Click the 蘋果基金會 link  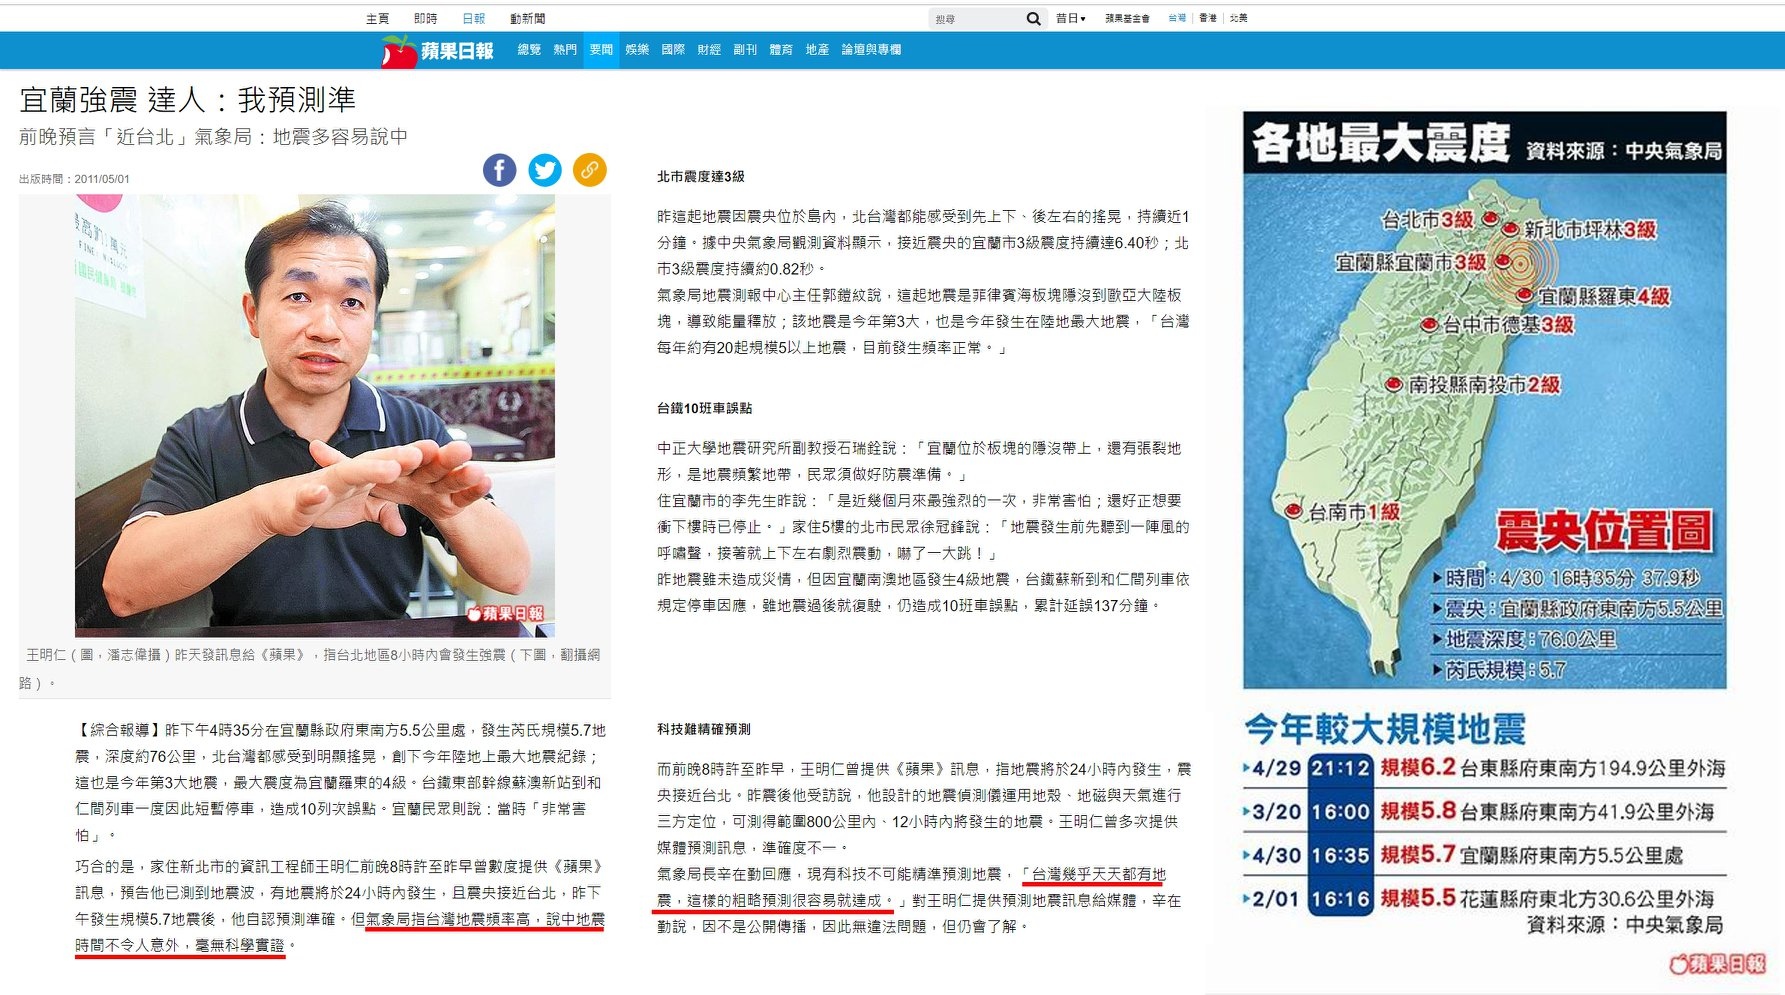1127,18
